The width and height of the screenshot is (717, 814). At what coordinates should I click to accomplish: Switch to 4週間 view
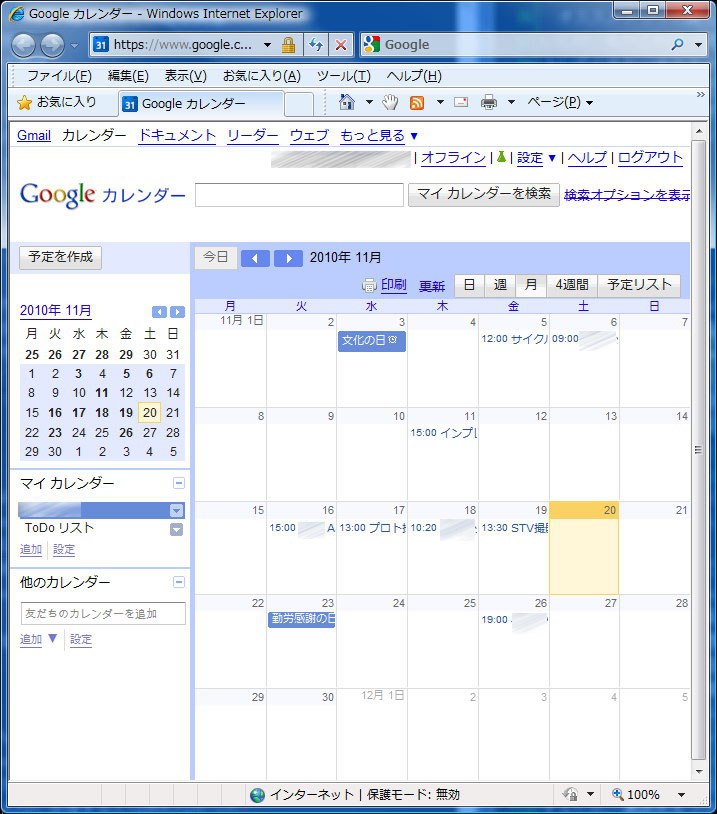pyautogui.click(x=572, y=285)
